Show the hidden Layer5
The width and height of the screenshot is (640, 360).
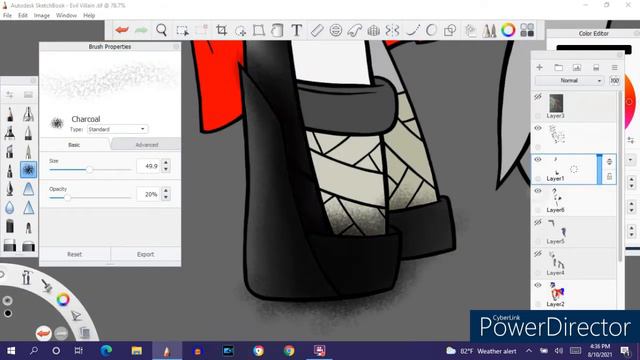(538, 222)
